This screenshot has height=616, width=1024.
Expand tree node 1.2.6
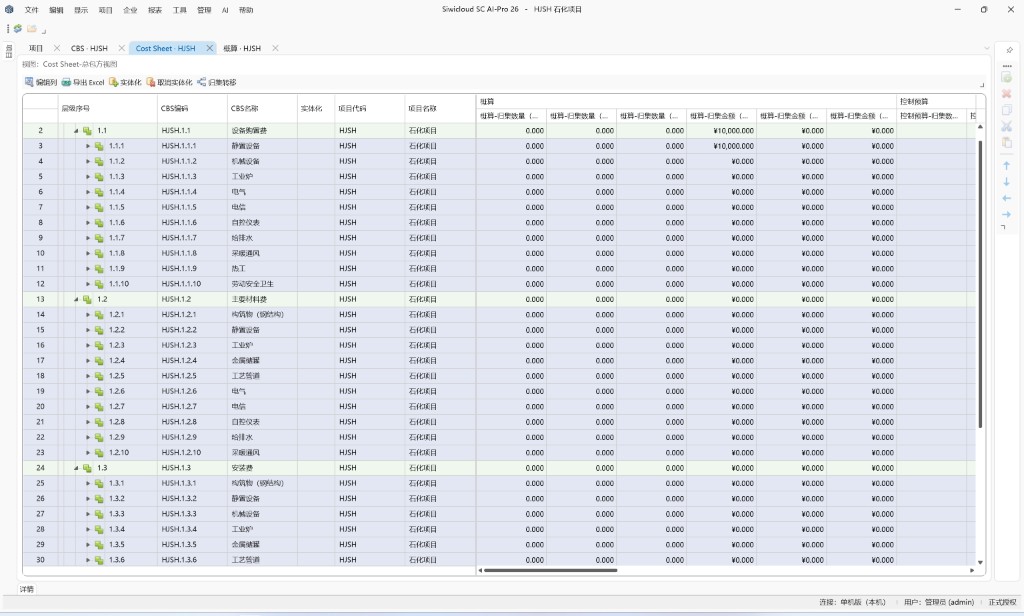pyautogui.click(x=88, y=391)
